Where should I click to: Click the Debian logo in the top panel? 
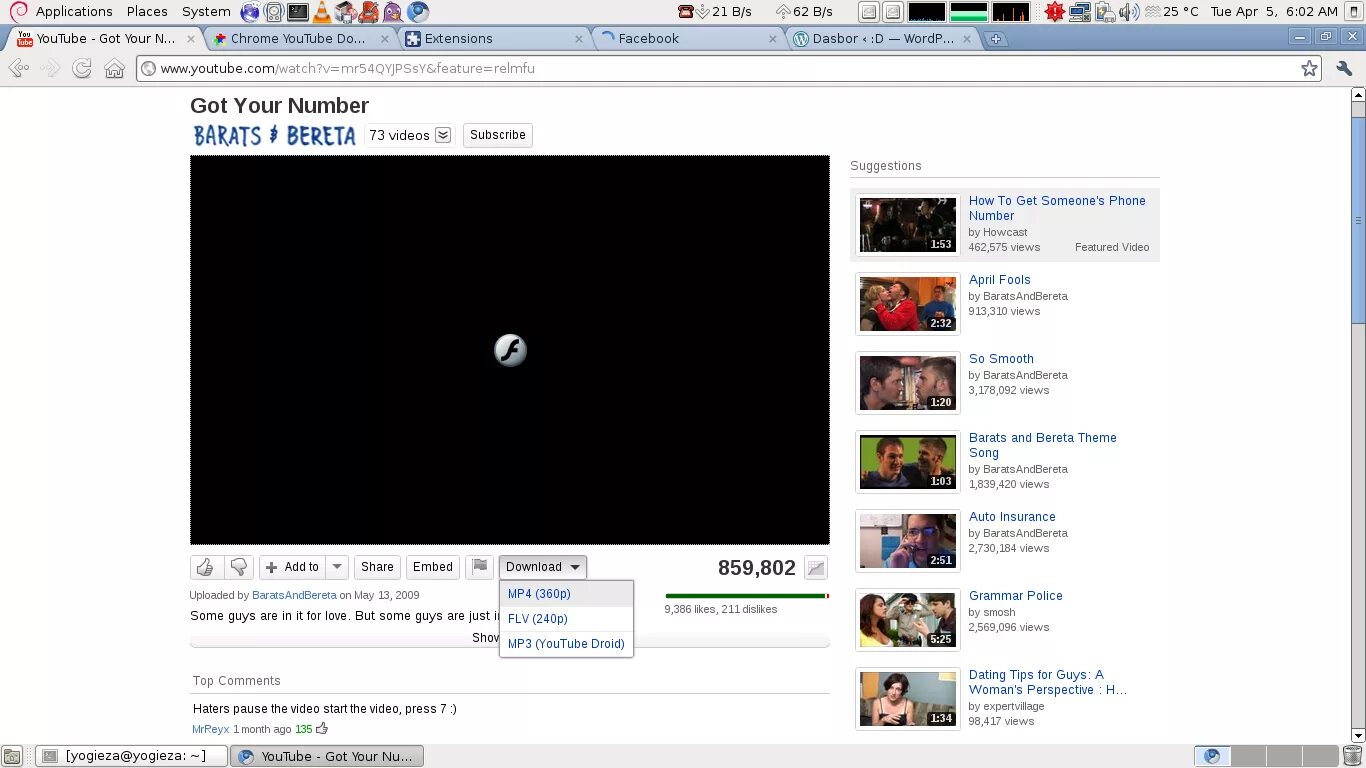pyautogui.click(x=18, y=12)
